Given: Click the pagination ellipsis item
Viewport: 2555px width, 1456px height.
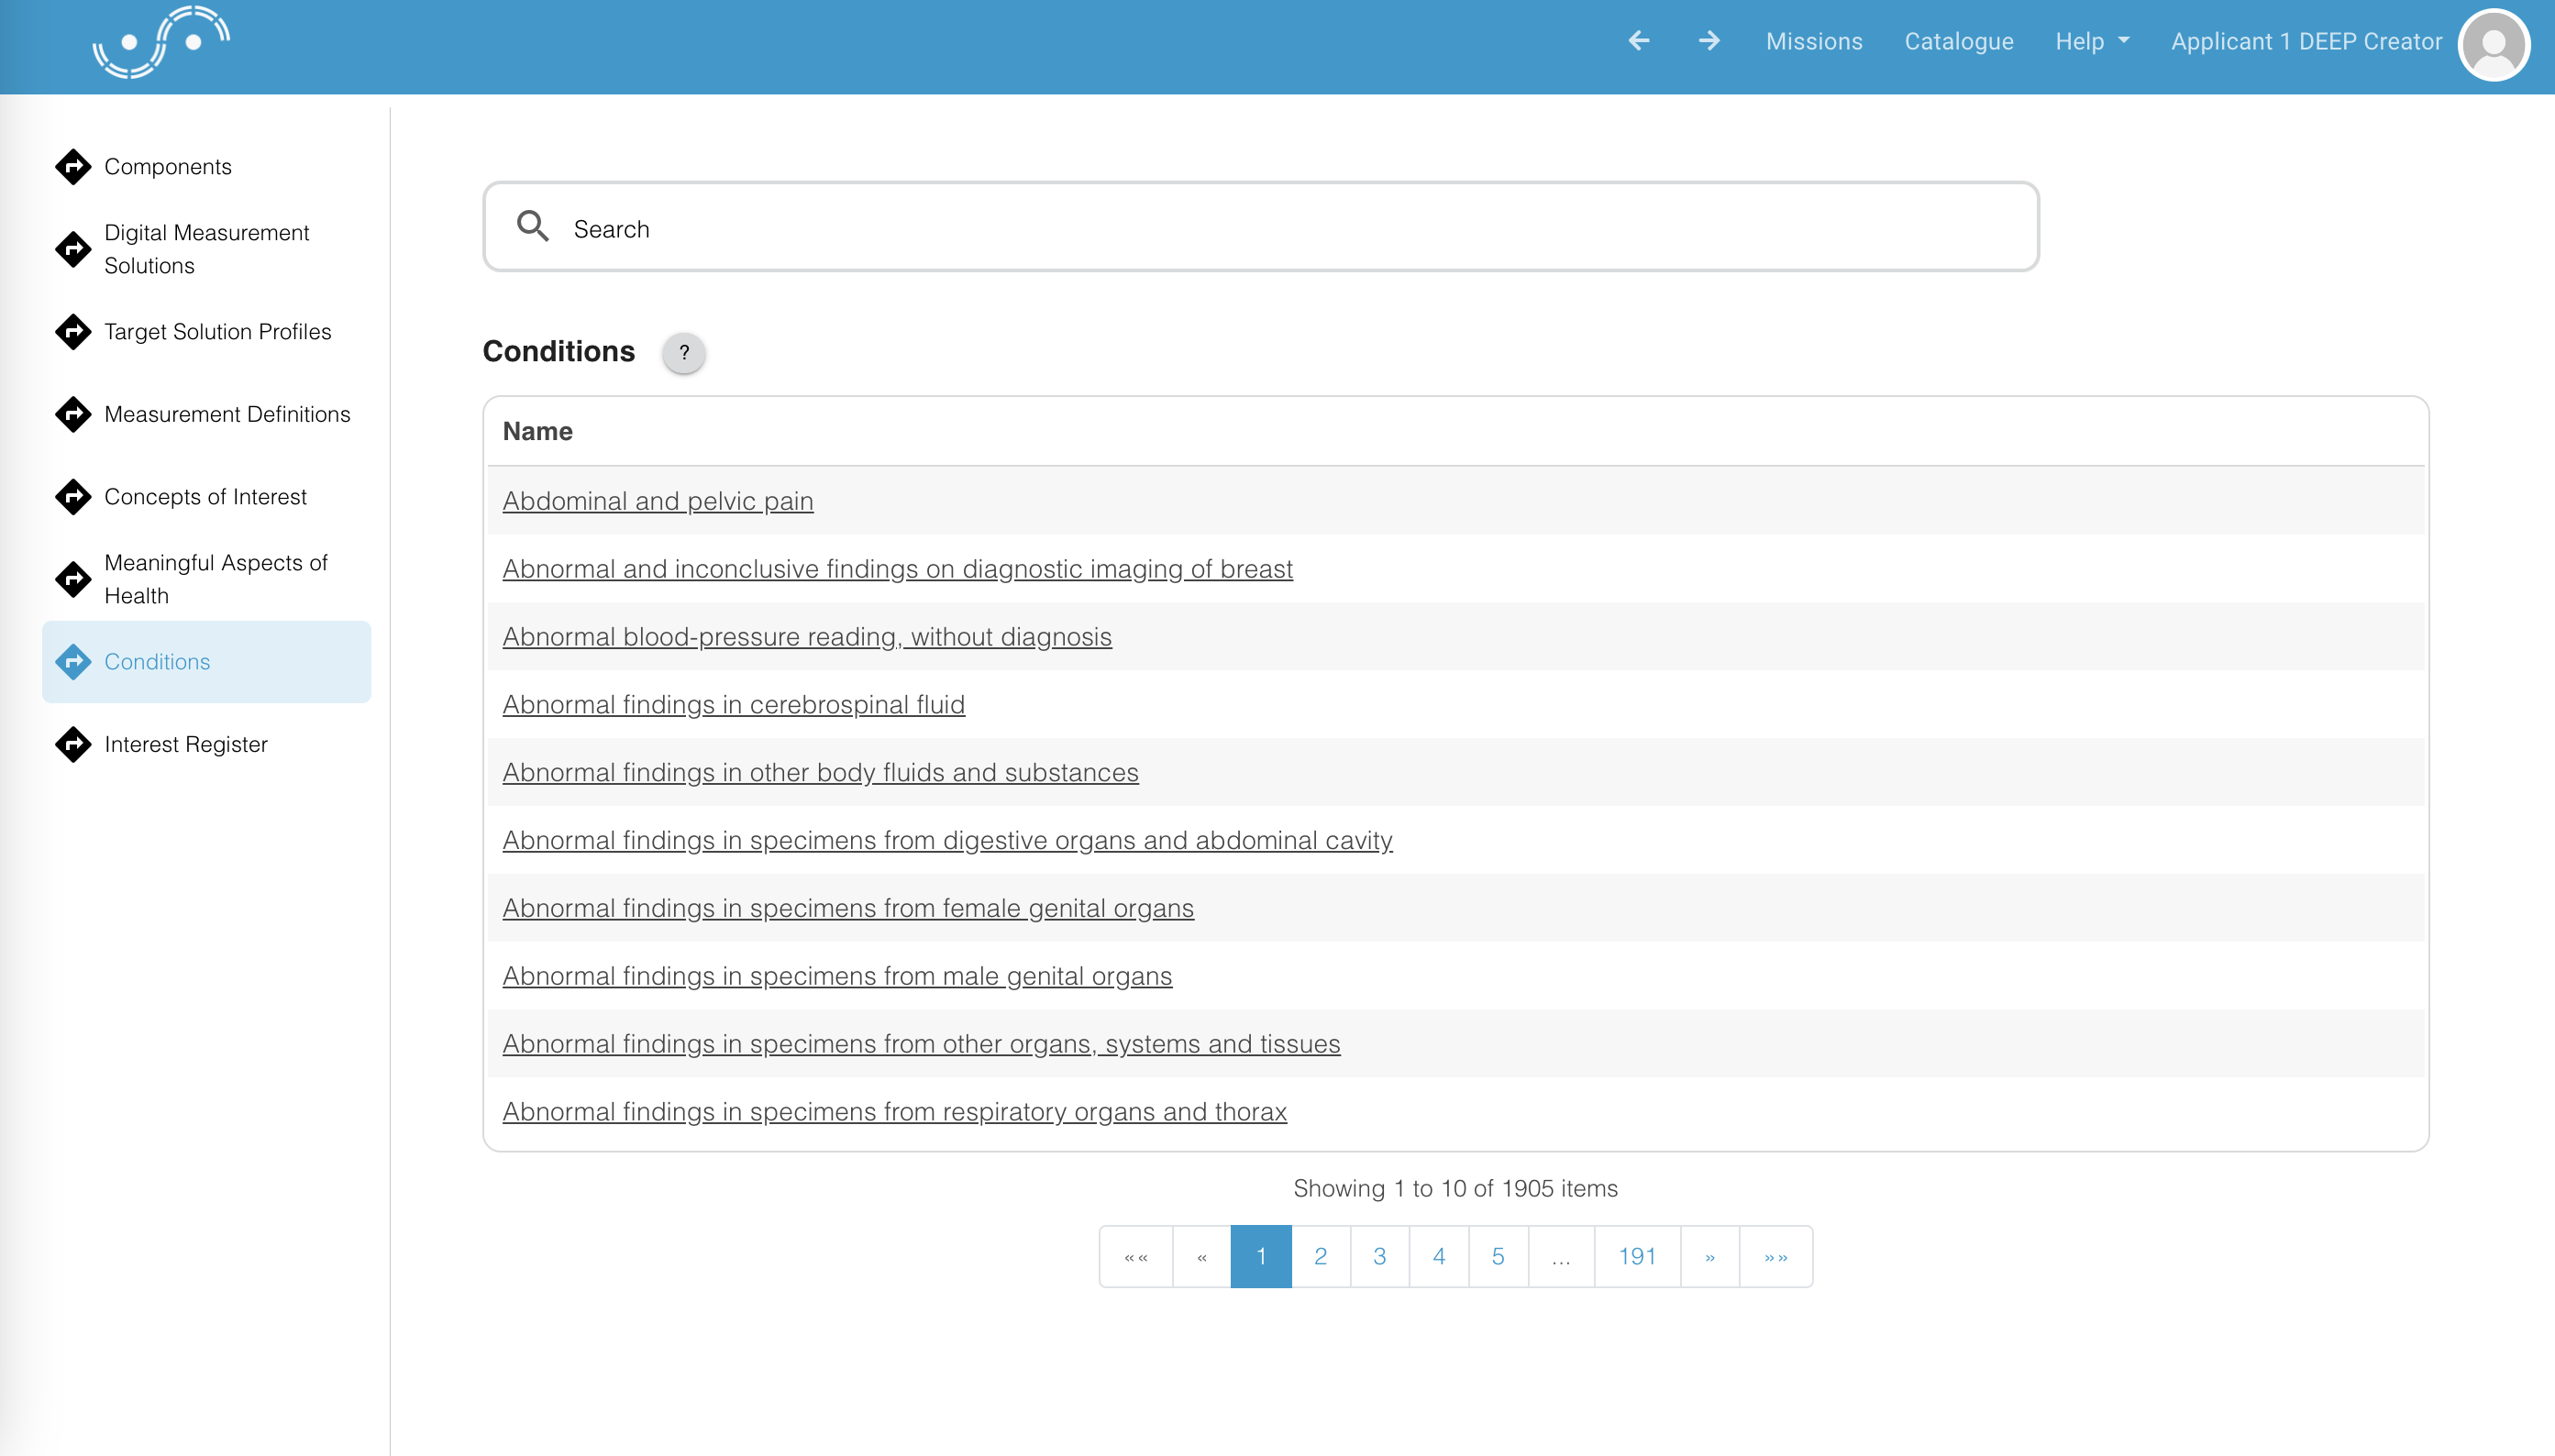Looking at the screenshot, I should (x=1561, y=1257).
